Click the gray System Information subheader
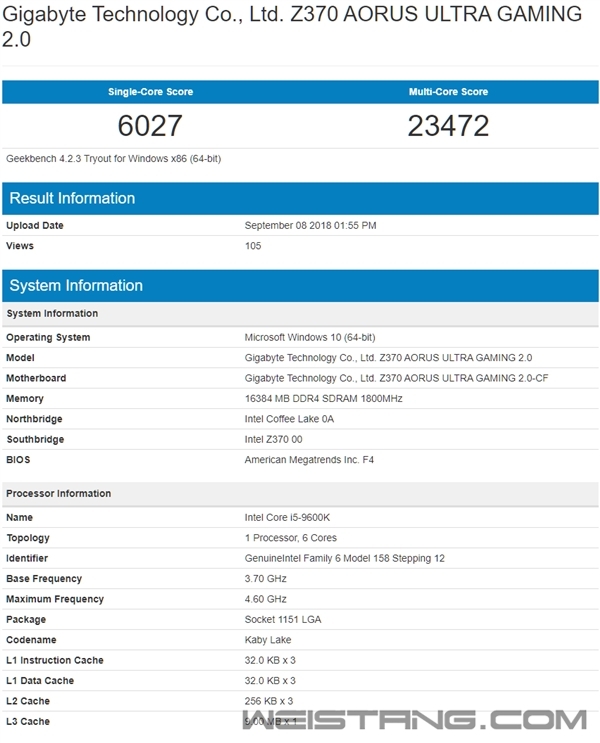 [x=300, y=314]
